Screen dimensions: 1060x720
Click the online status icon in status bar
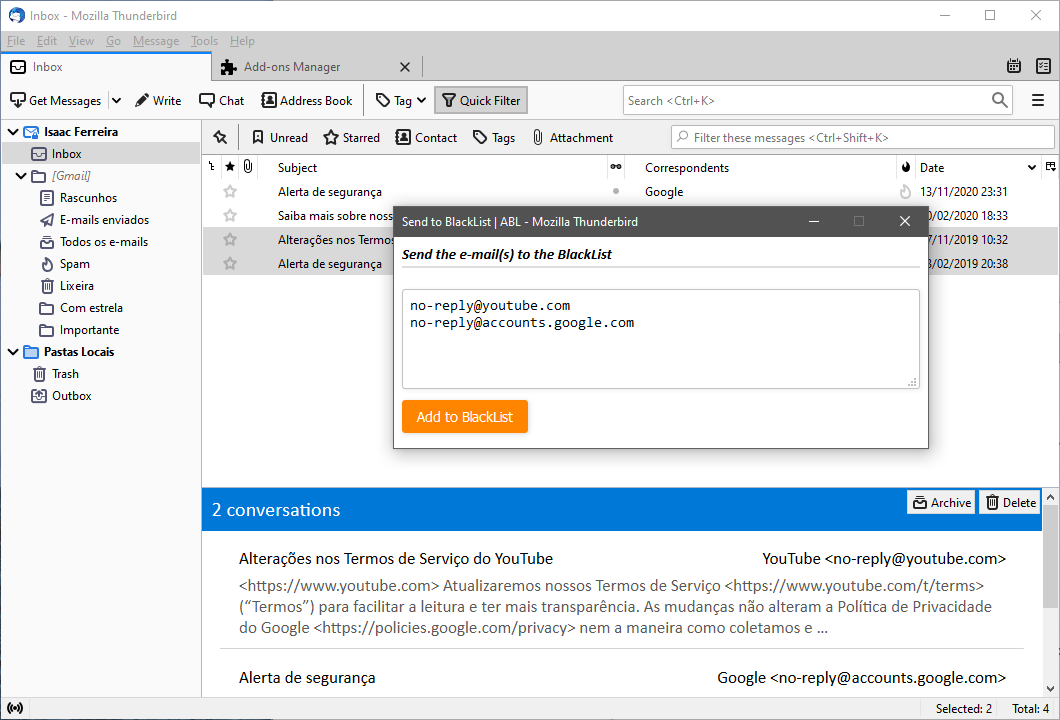tap(15, 708)
